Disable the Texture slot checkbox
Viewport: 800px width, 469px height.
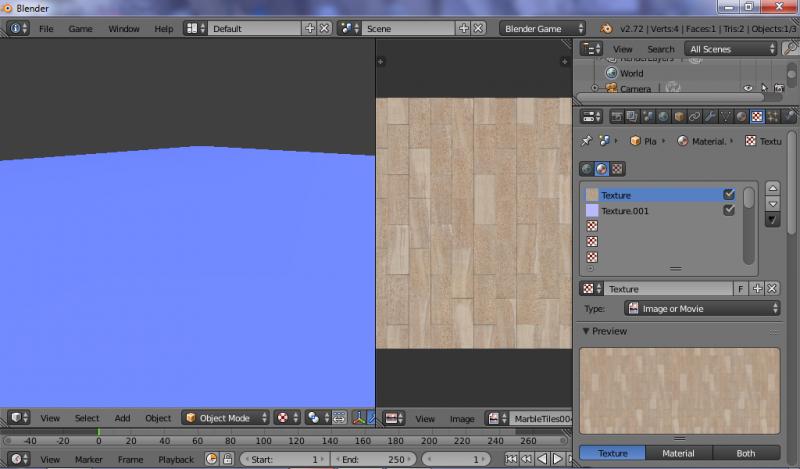pos(729,195)
